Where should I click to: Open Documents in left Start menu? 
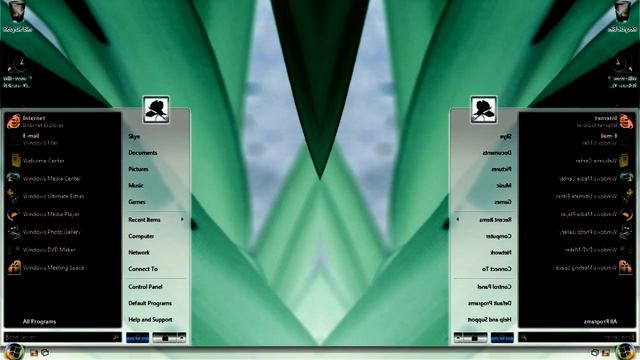[142, 153]
